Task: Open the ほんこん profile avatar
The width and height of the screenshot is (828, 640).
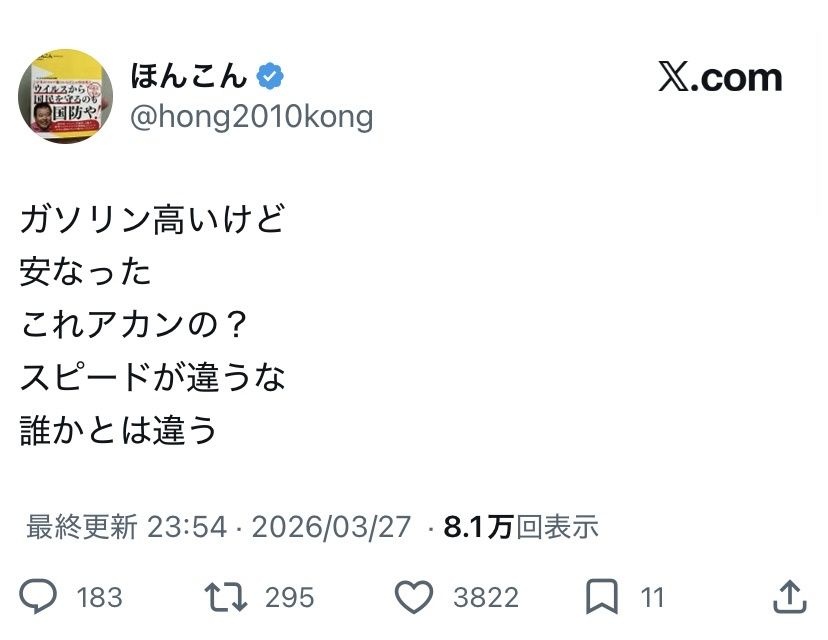Action: 65,96
